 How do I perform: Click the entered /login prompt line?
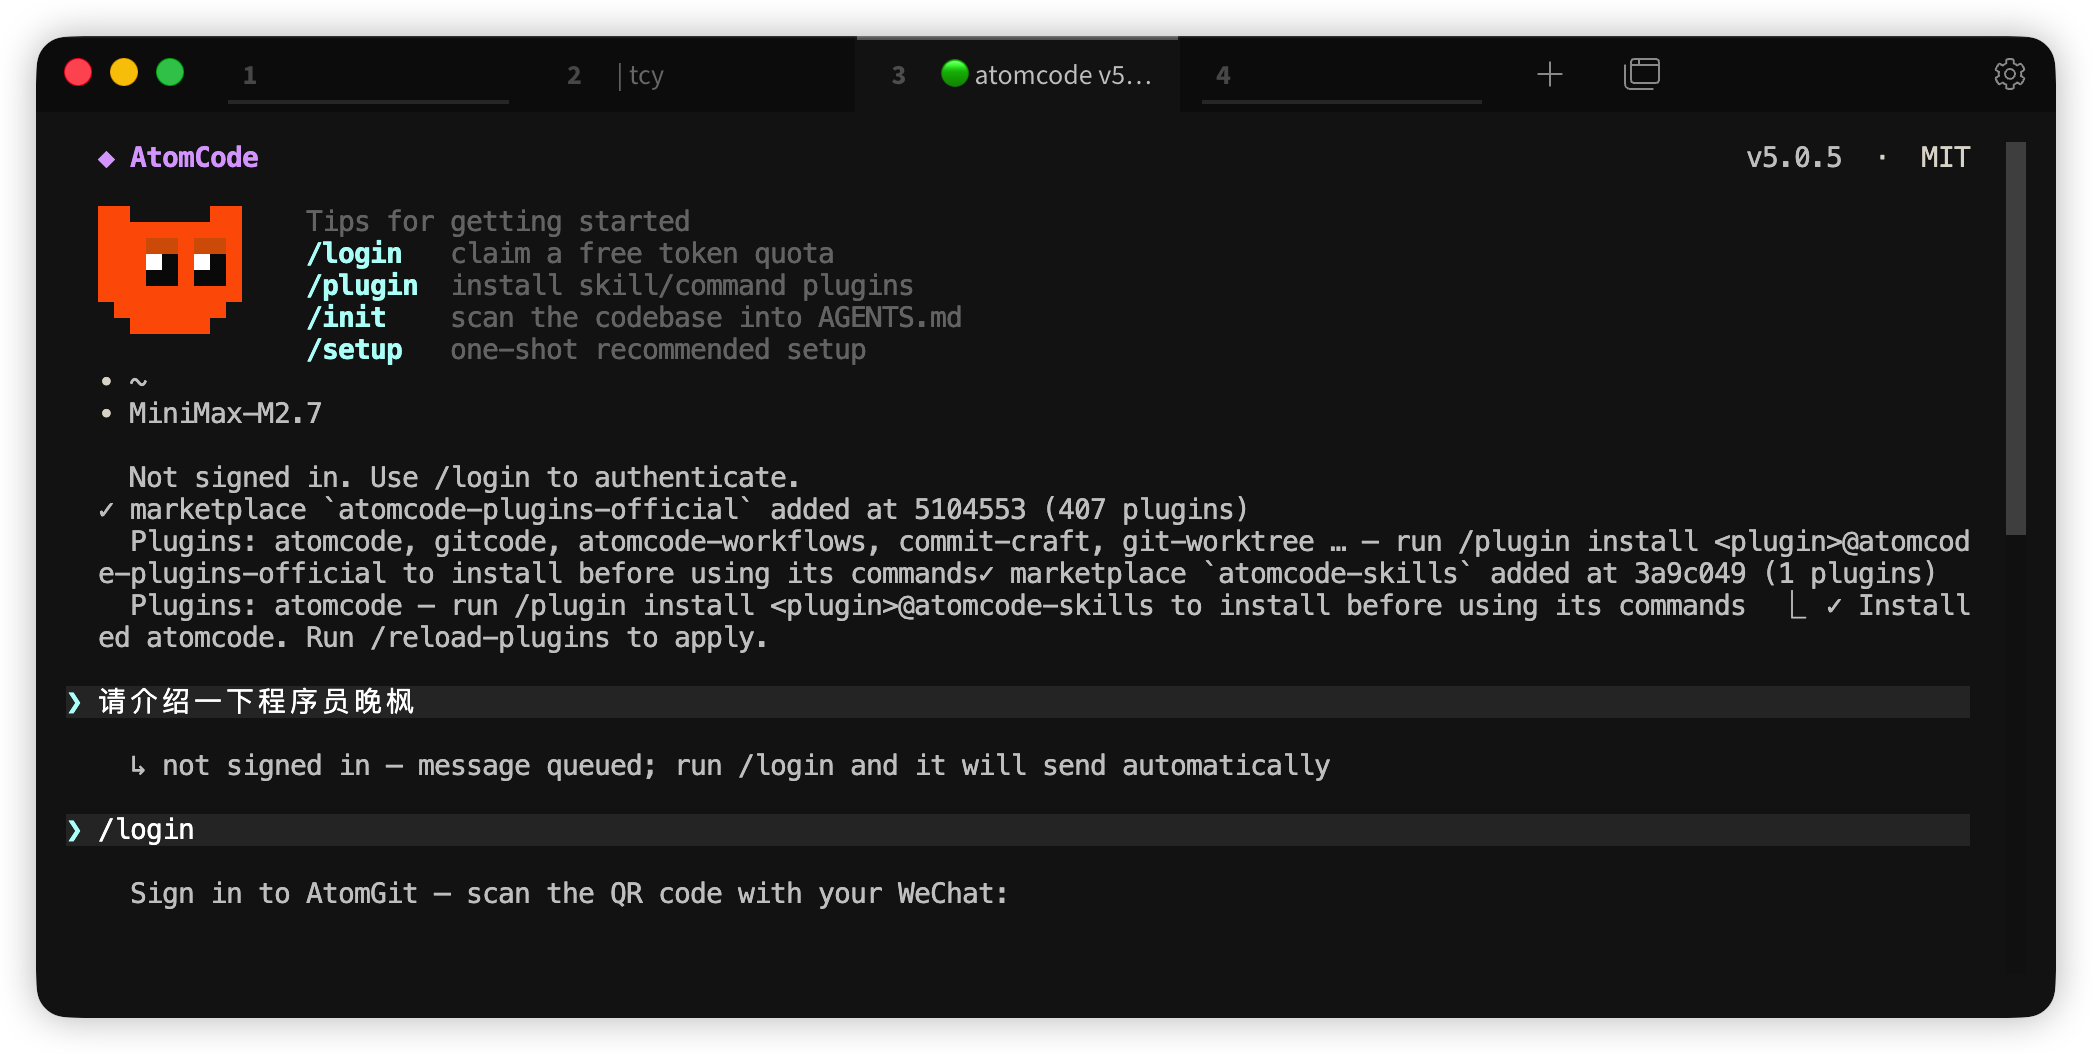[x=1018, y=829]
